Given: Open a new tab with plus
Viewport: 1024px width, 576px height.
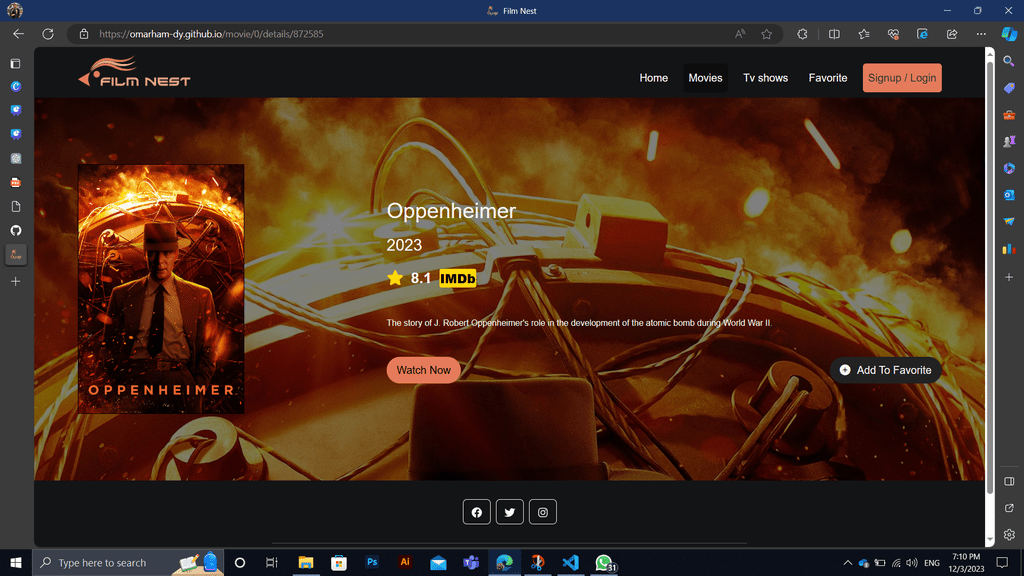Looking at the screenshot, I should (x=16, y=281).
